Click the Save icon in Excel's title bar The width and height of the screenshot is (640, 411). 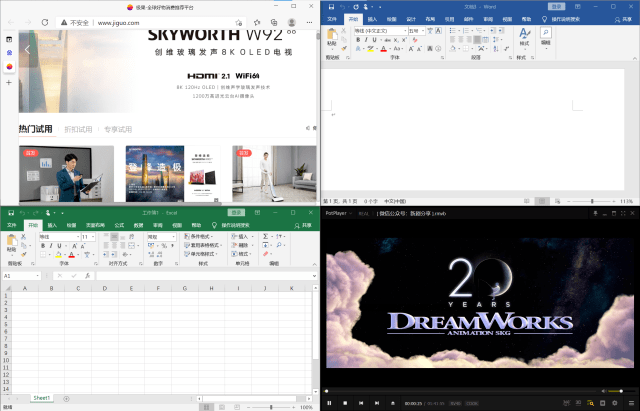[x=11, y=213]
